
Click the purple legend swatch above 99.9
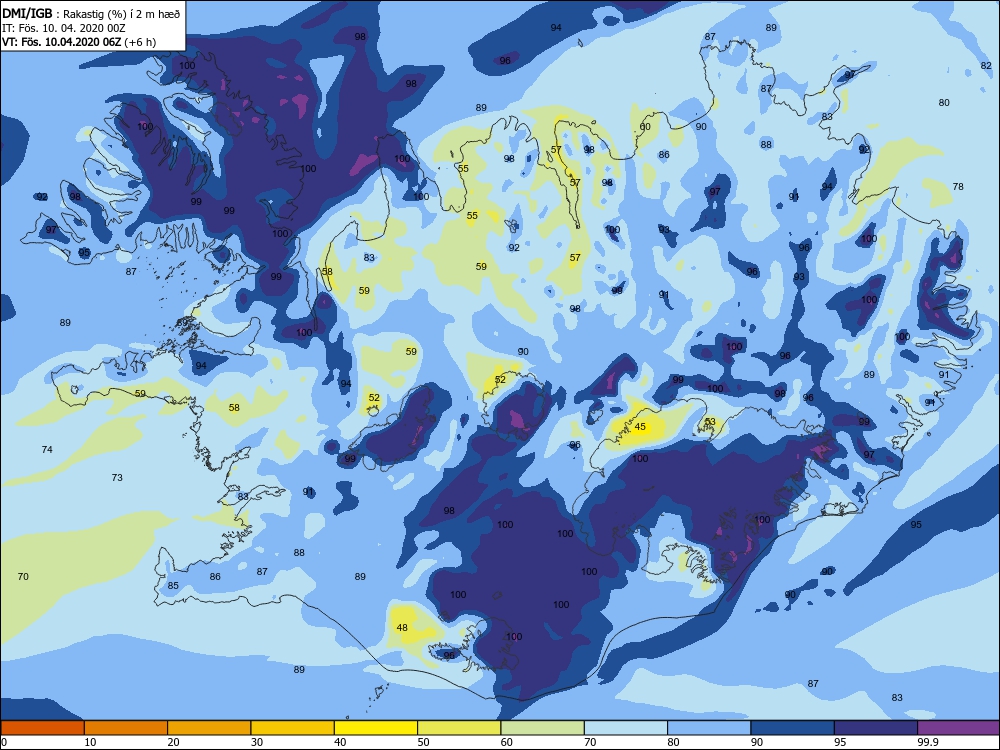[x=959, y=728]
